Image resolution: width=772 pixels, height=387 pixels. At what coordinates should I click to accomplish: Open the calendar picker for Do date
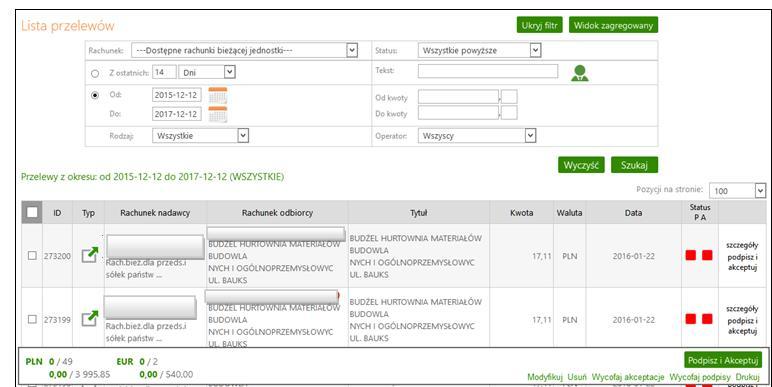[218, 114]
